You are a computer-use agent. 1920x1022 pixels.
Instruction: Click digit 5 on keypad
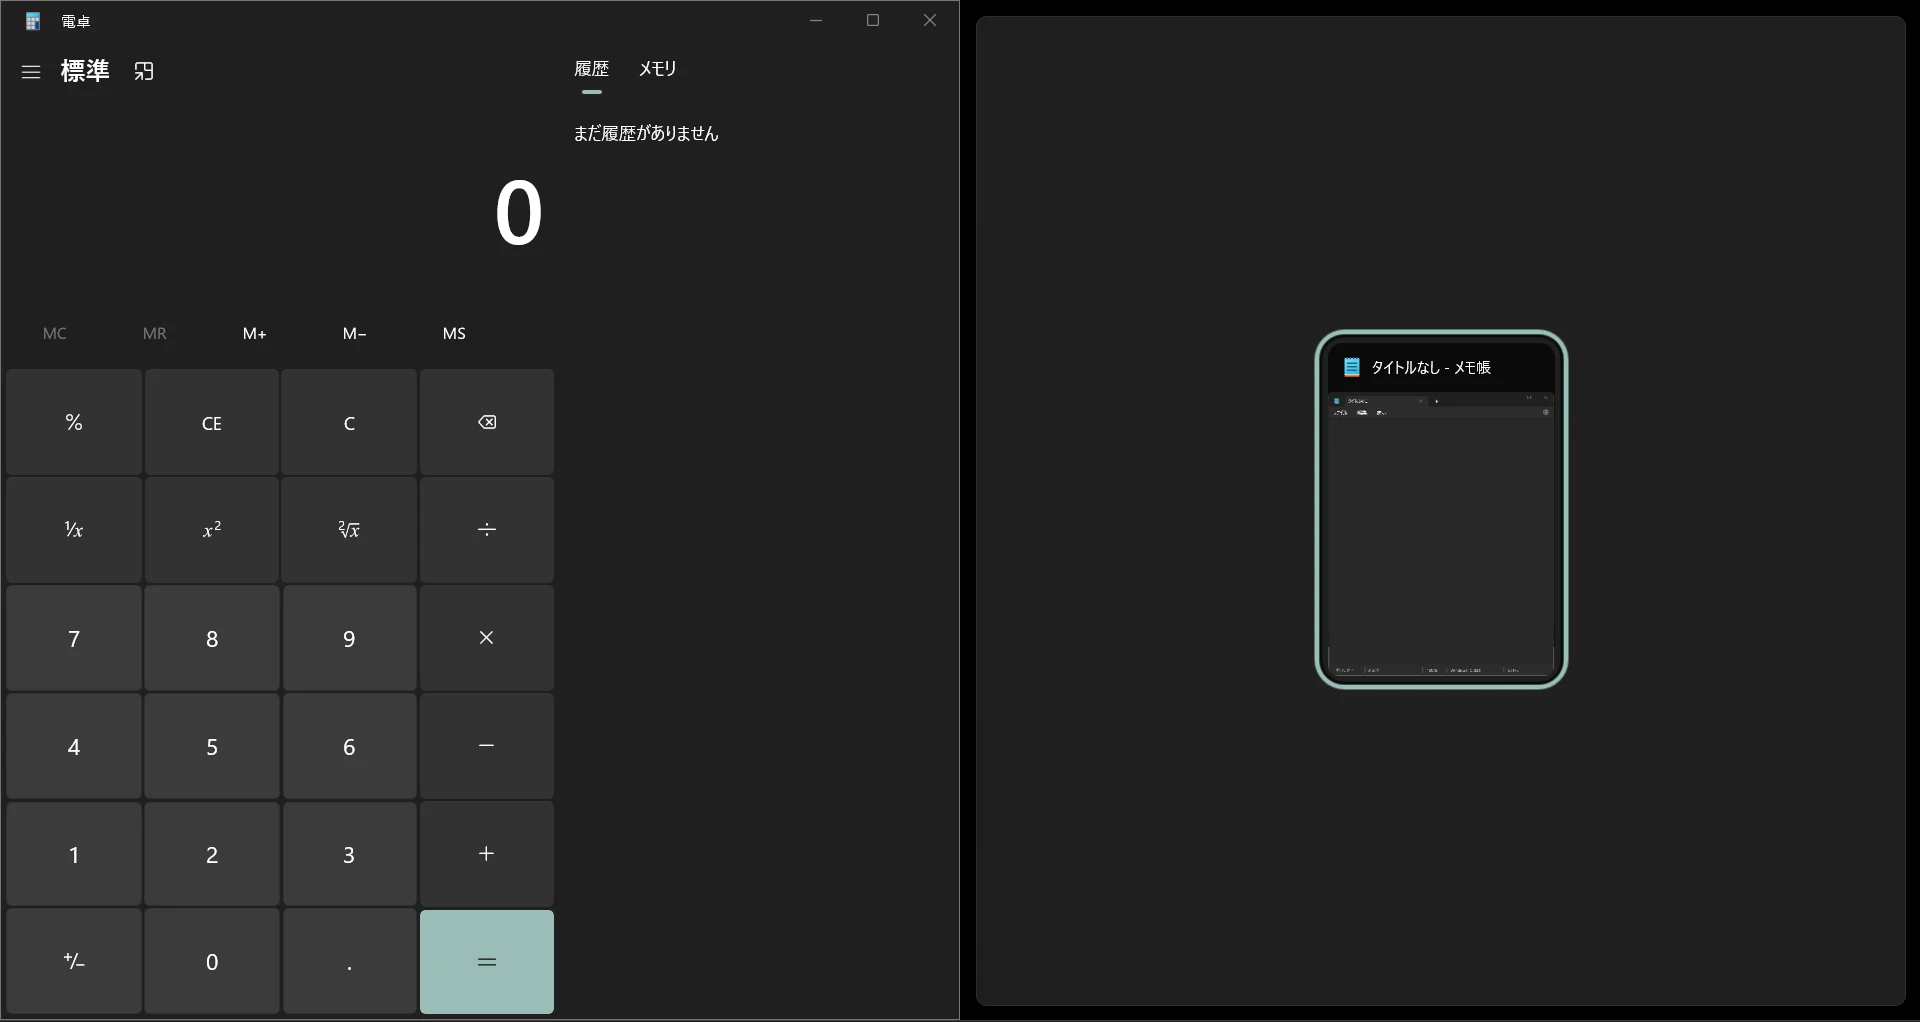tap(212, 746)
